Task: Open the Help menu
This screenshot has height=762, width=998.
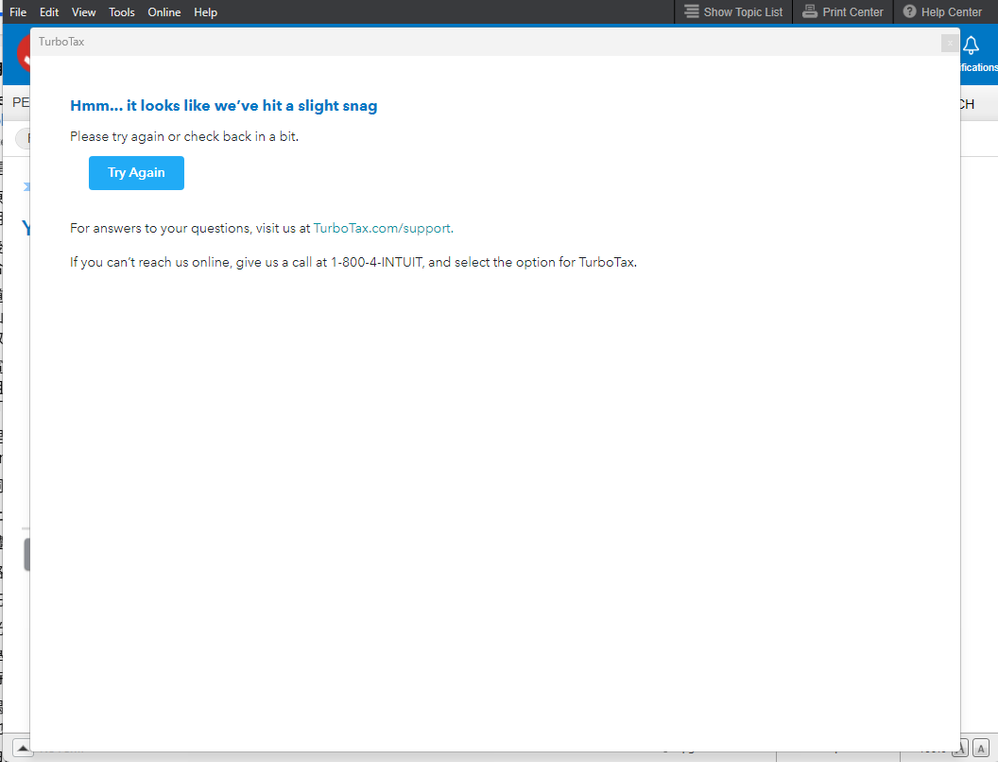Action: 205,11
